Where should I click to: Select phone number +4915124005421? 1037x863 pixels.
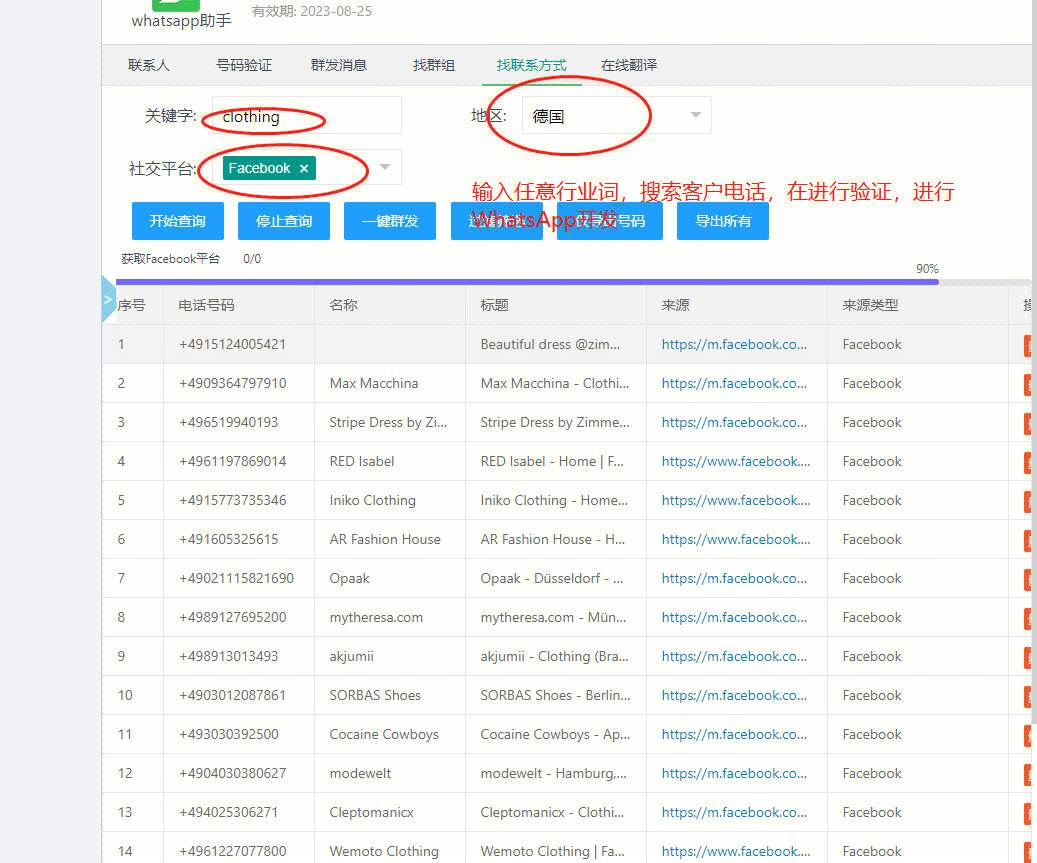pyautogui.click(x=232, y=345)
